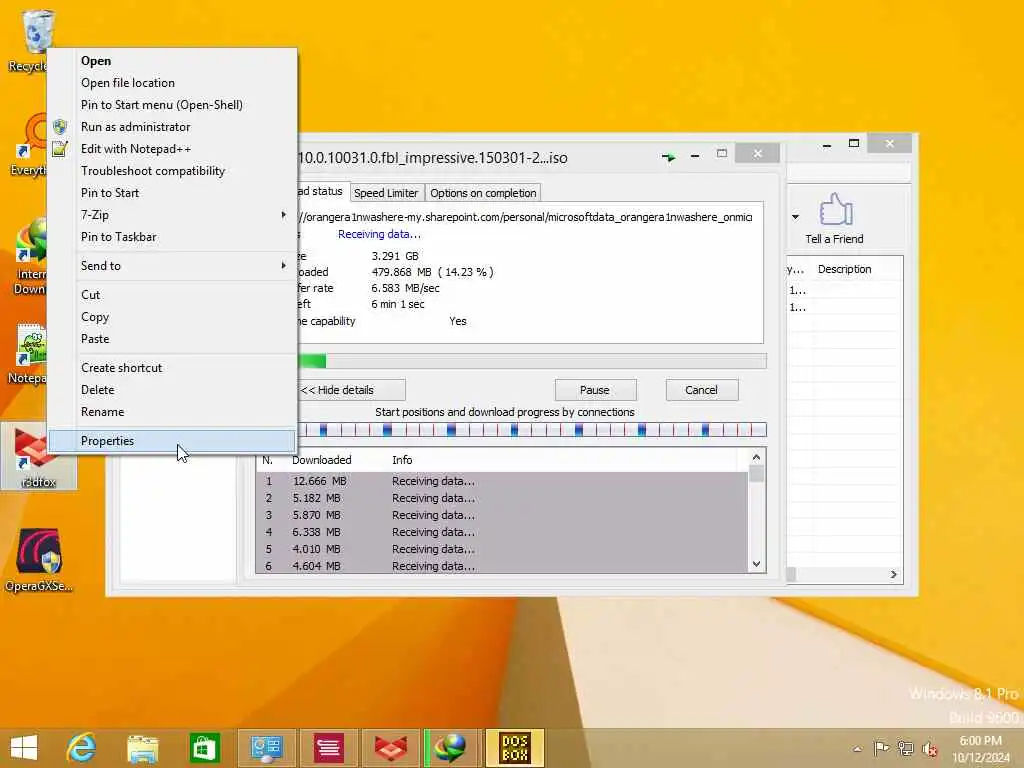This screenshot has height=768, width=1024.
Task: Select Troubleshoot compatibility
Action: [x=172, y=171]
